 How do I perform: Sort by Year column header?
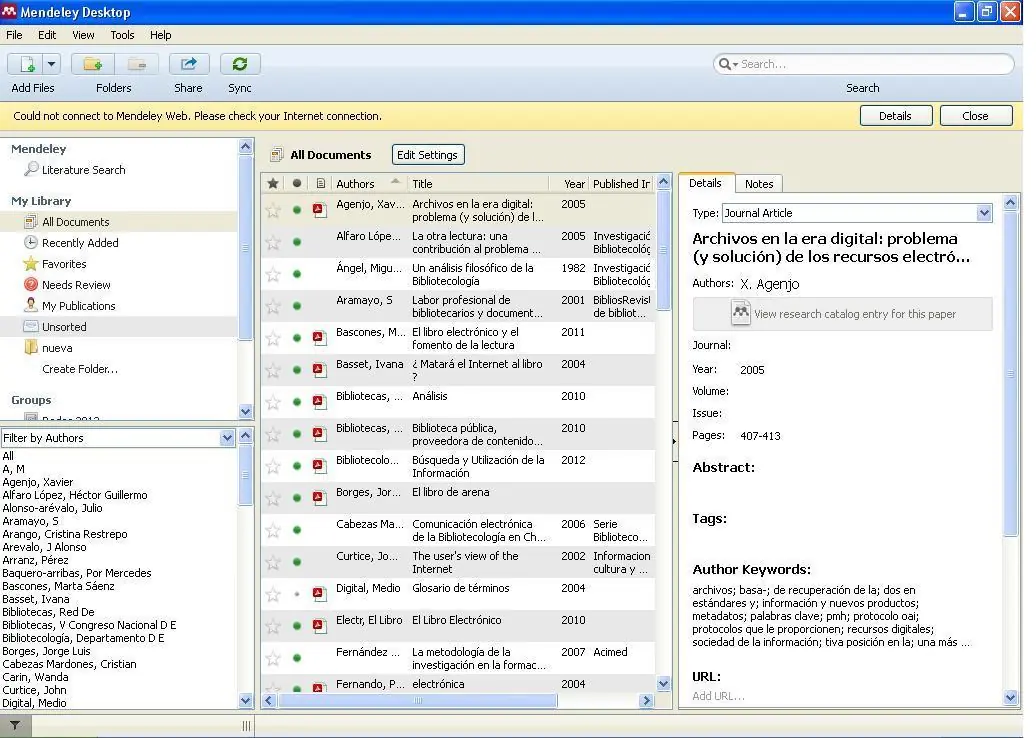[569, 184]
